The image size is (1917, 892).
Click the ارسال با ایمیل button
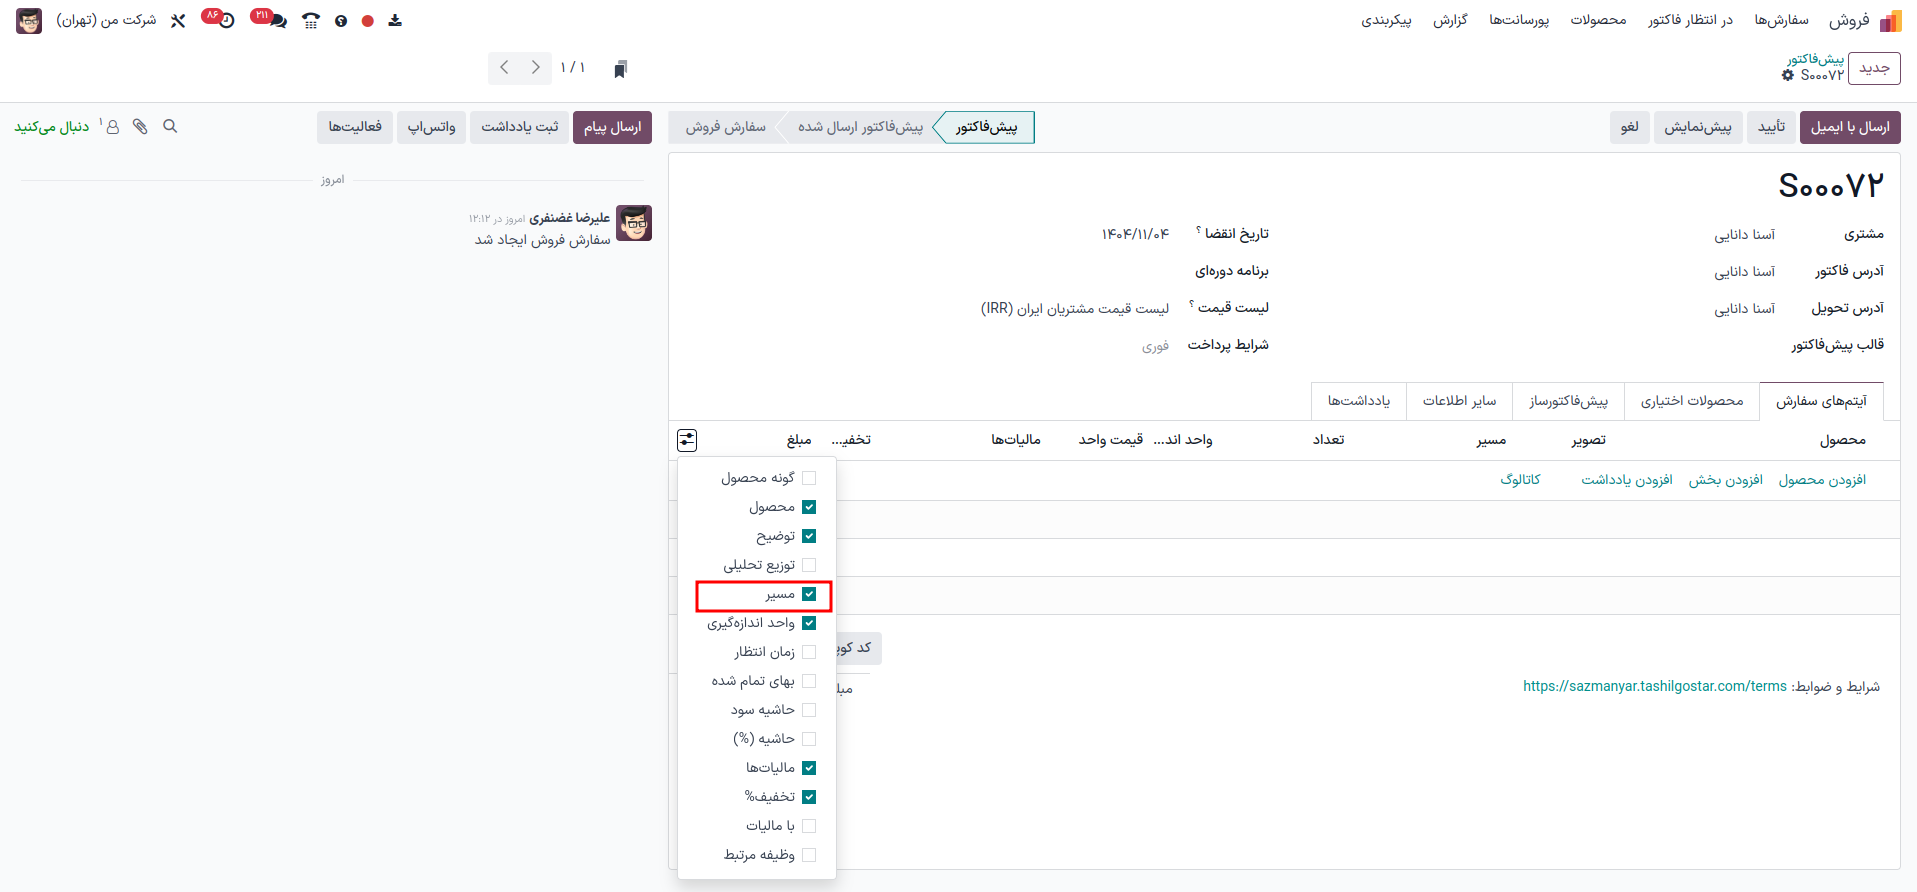(1849, 127)
